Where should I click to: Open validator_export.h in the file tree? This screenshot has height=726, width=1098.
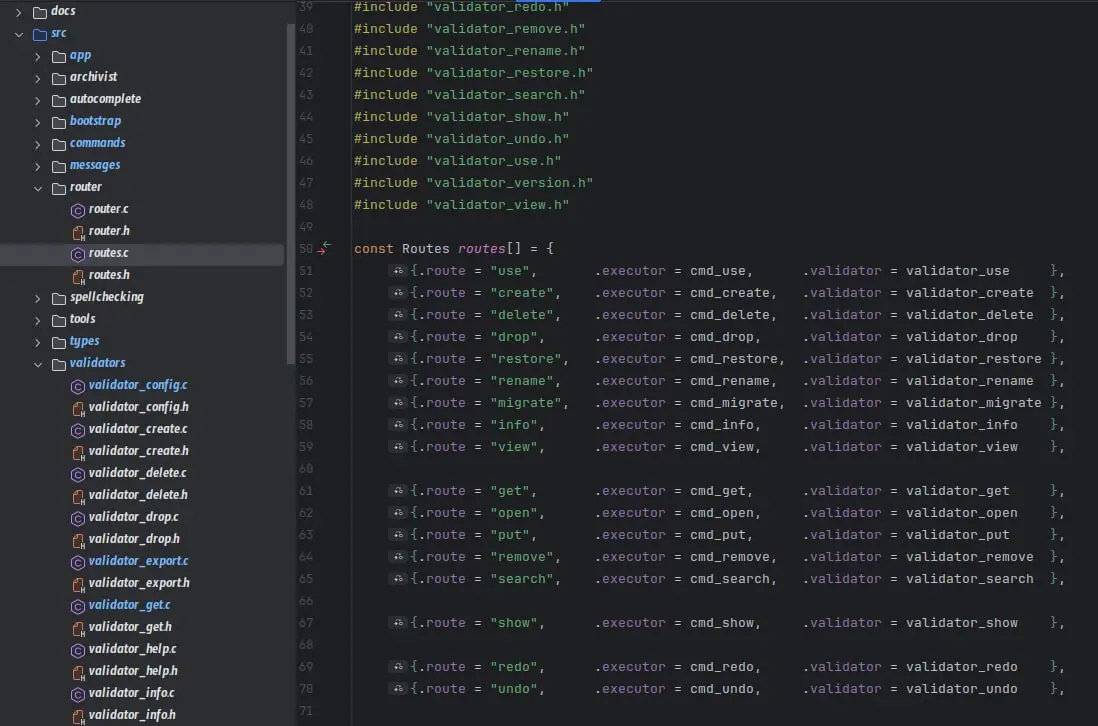point(139,582)
